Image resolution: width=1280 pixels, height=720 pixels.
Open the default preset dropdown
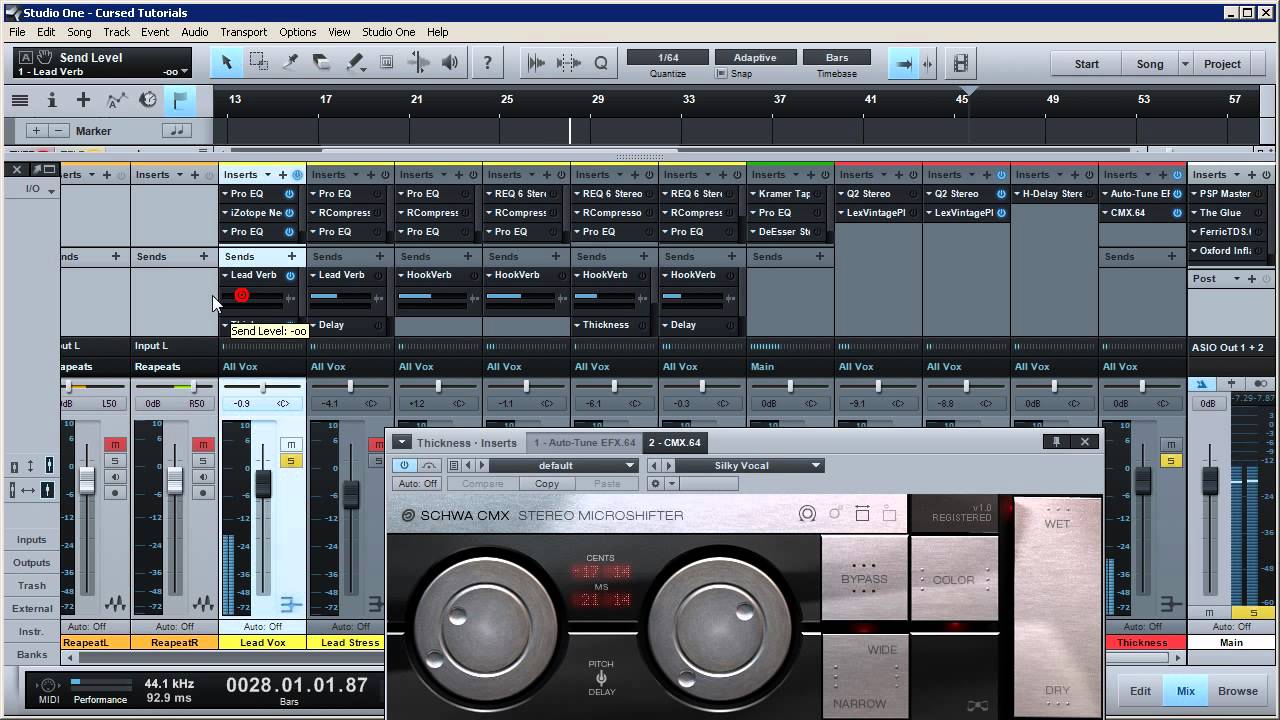pyautogui.click(x=563, y=465)
